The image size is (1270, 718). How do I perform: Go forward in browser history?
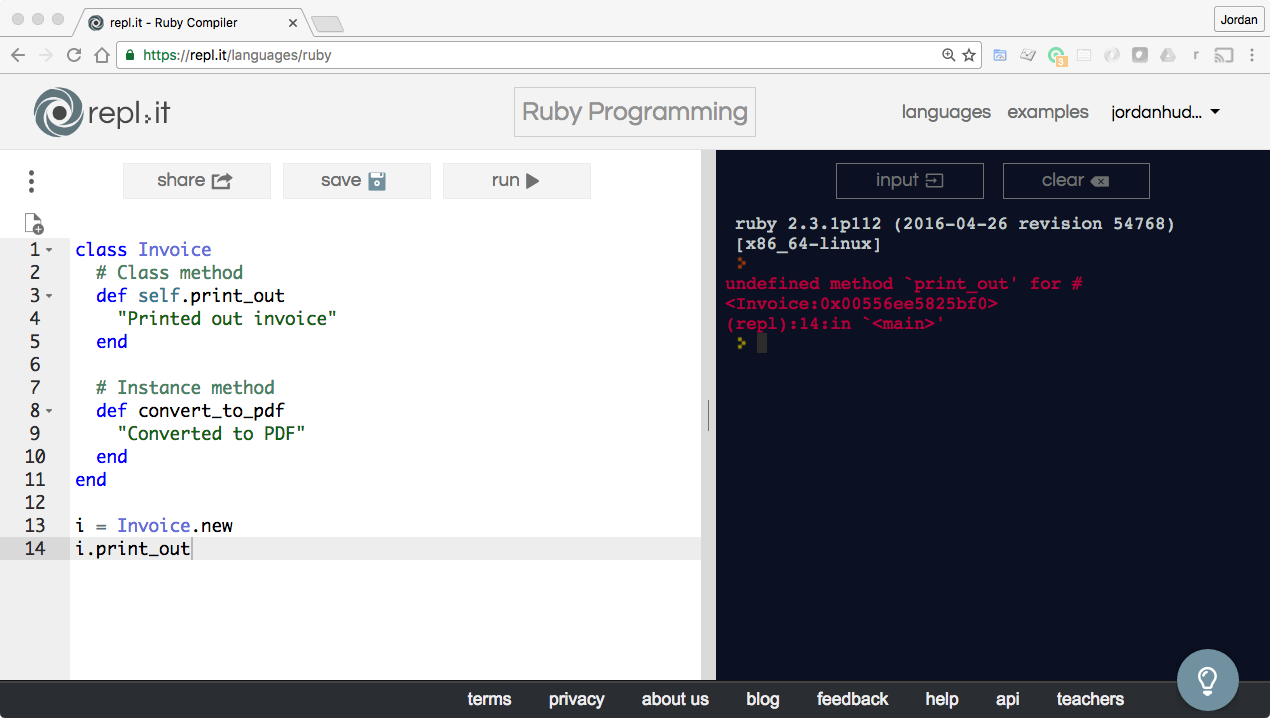(x=46, y=55)
